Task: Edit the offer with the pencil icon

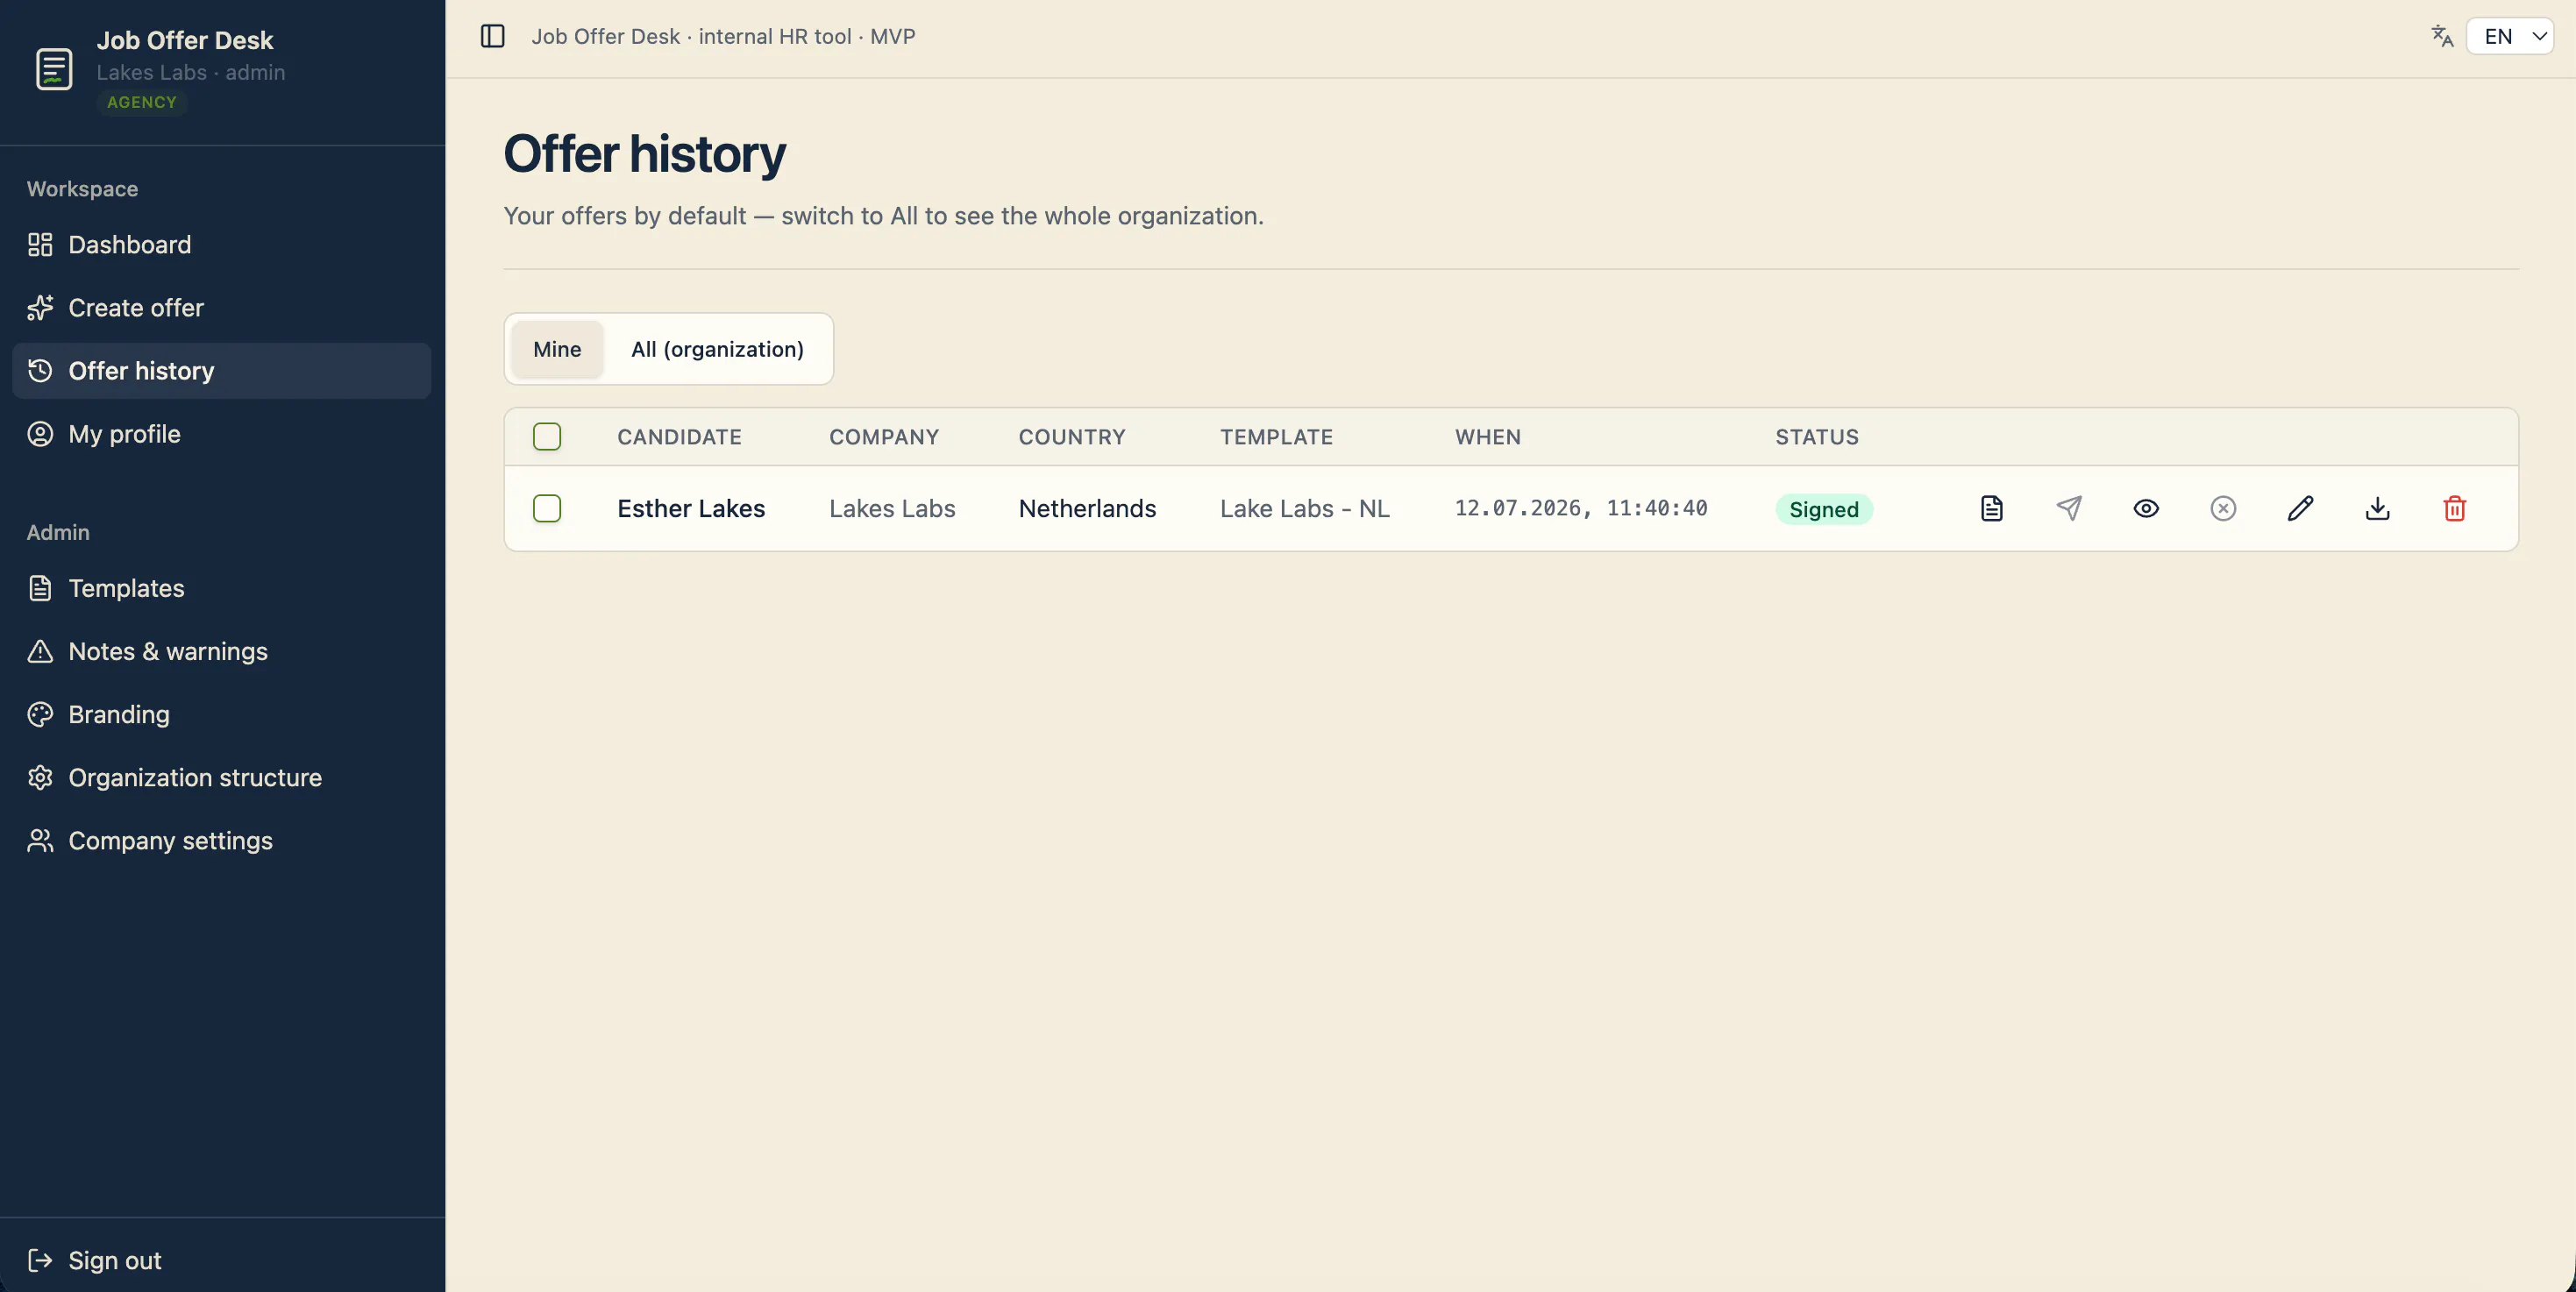Action: tap(2300, 508)
